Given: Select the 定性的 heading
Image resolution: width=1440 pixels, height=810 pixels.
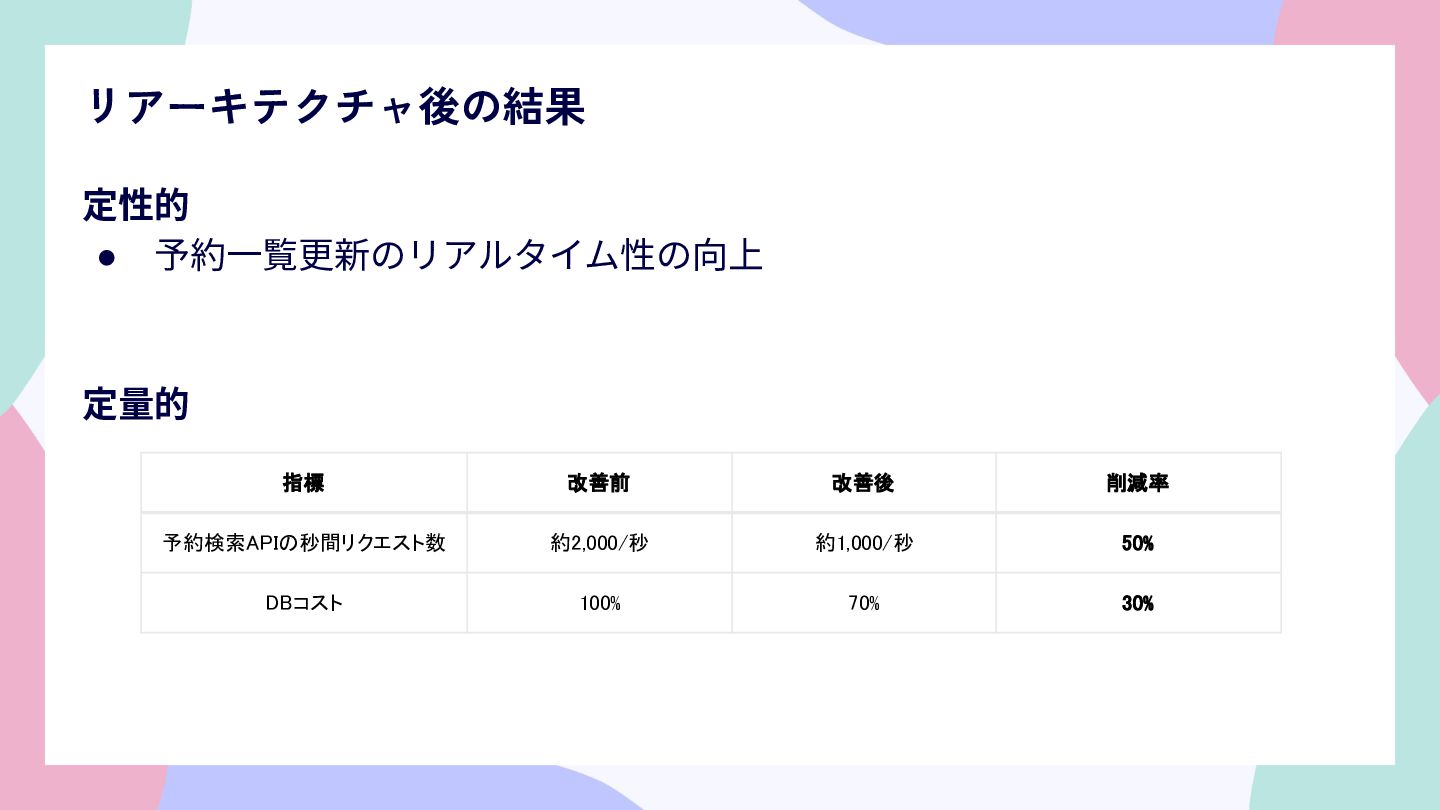Looking at the screenshot, I should point(136,206).
